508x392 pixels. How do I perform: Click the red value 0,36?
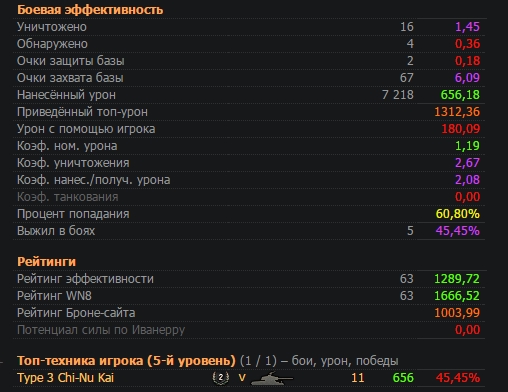467,44
